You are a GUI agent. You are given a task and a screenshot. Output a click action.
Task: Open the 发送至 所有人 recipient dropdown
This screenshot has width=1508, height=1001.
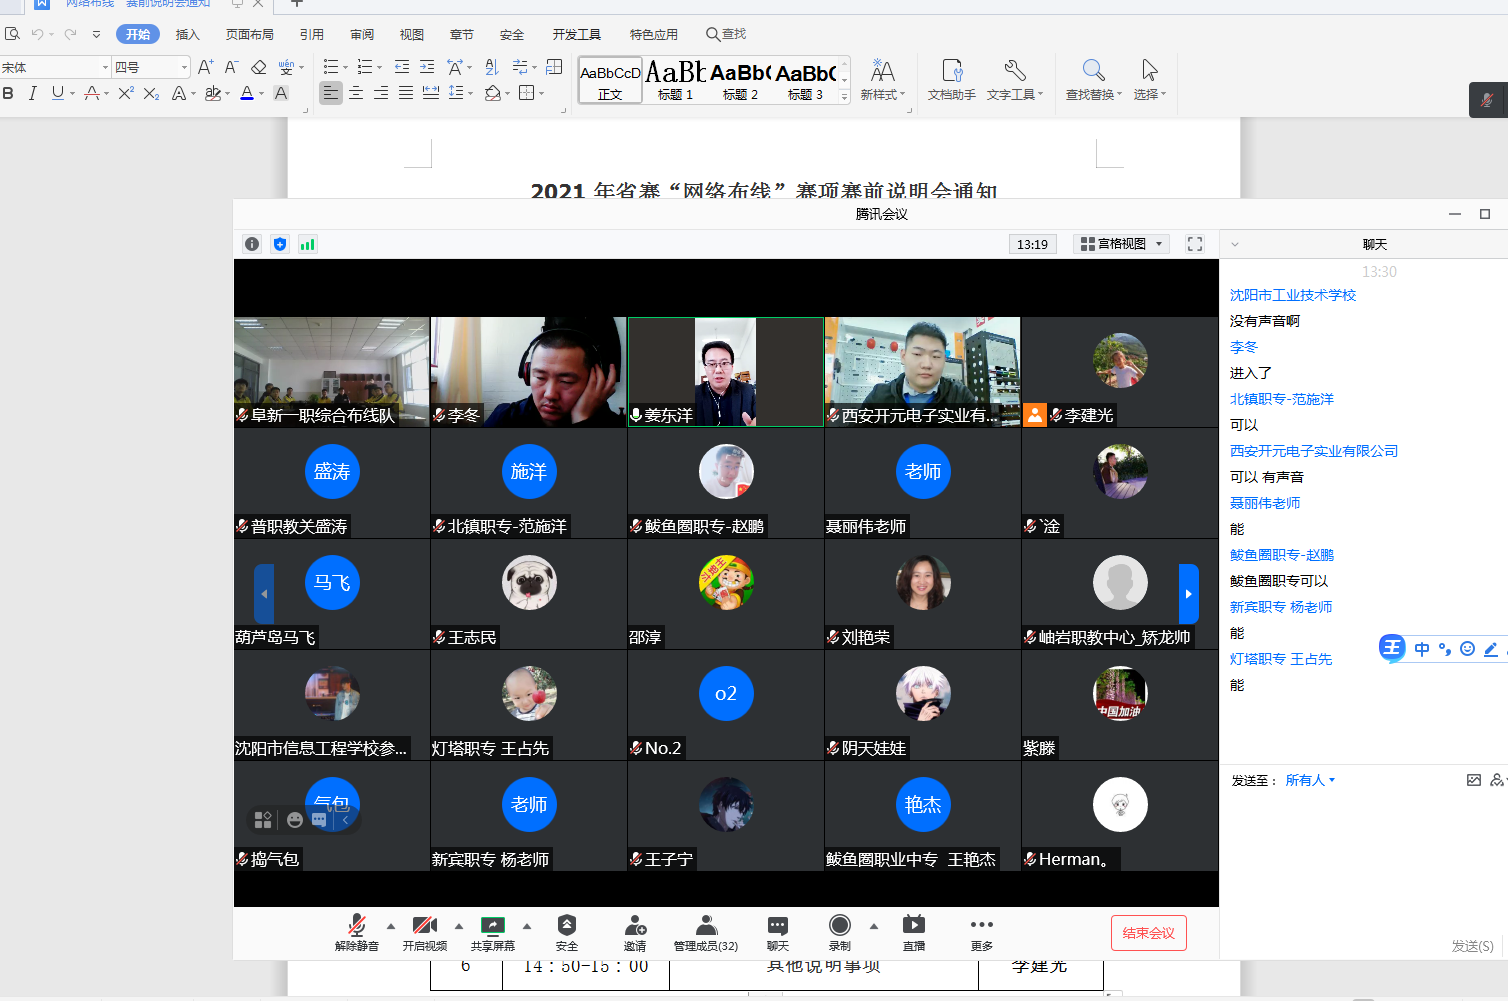click(x=1310, y=780)
